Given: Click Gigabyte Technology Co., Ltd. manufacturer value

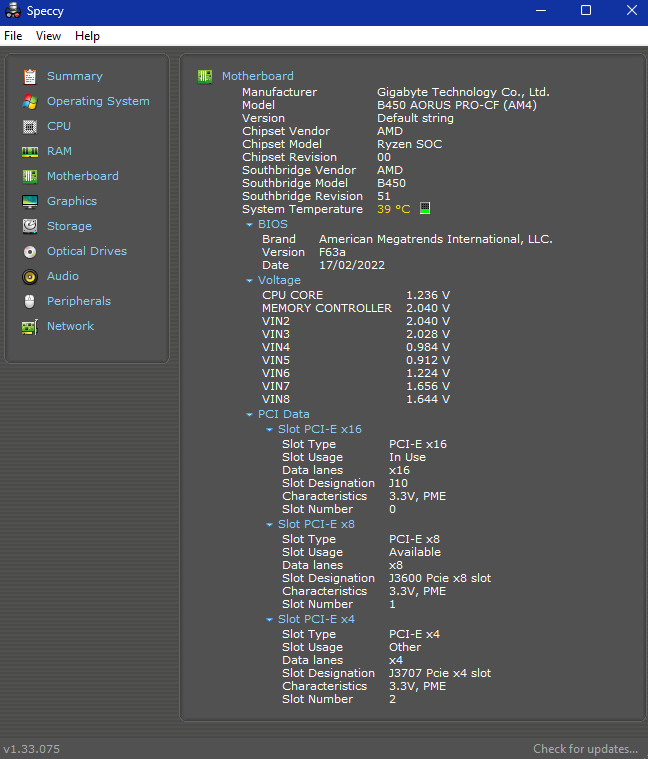Looking at the screenshot, I should (x=463, y=92).
